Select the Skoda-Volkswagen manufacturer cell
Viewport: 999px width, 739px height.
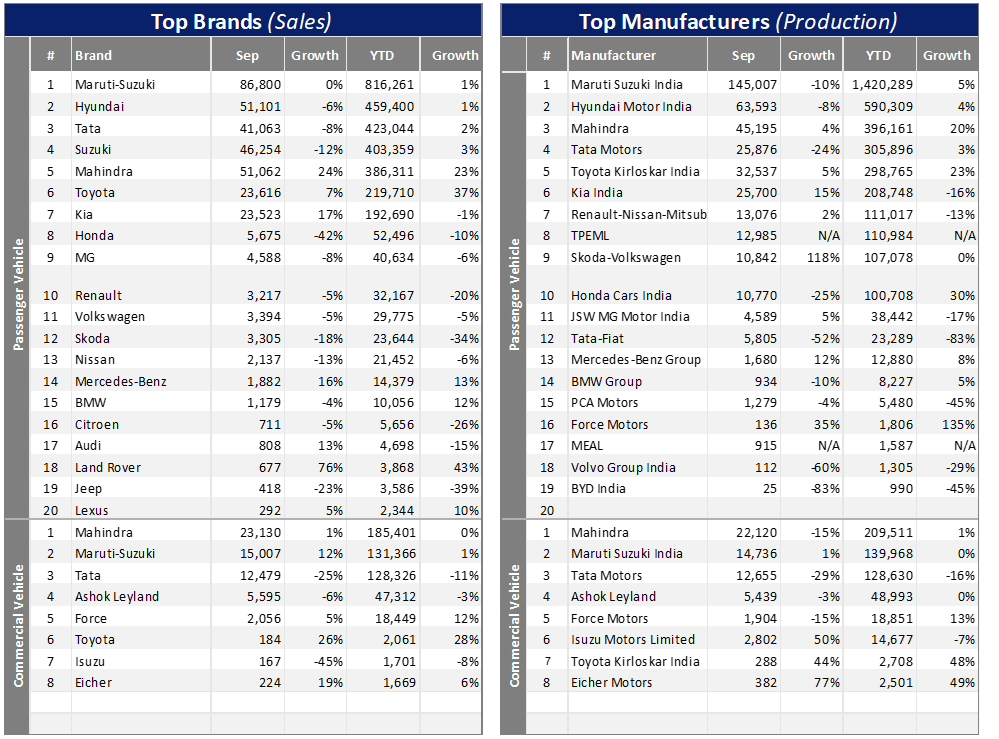tap(626, 258)
